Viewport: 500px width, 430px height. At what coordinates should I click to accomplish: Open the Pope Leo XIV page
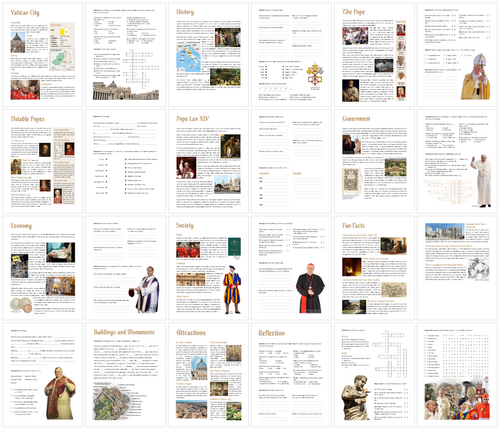(x=208, y=161)
